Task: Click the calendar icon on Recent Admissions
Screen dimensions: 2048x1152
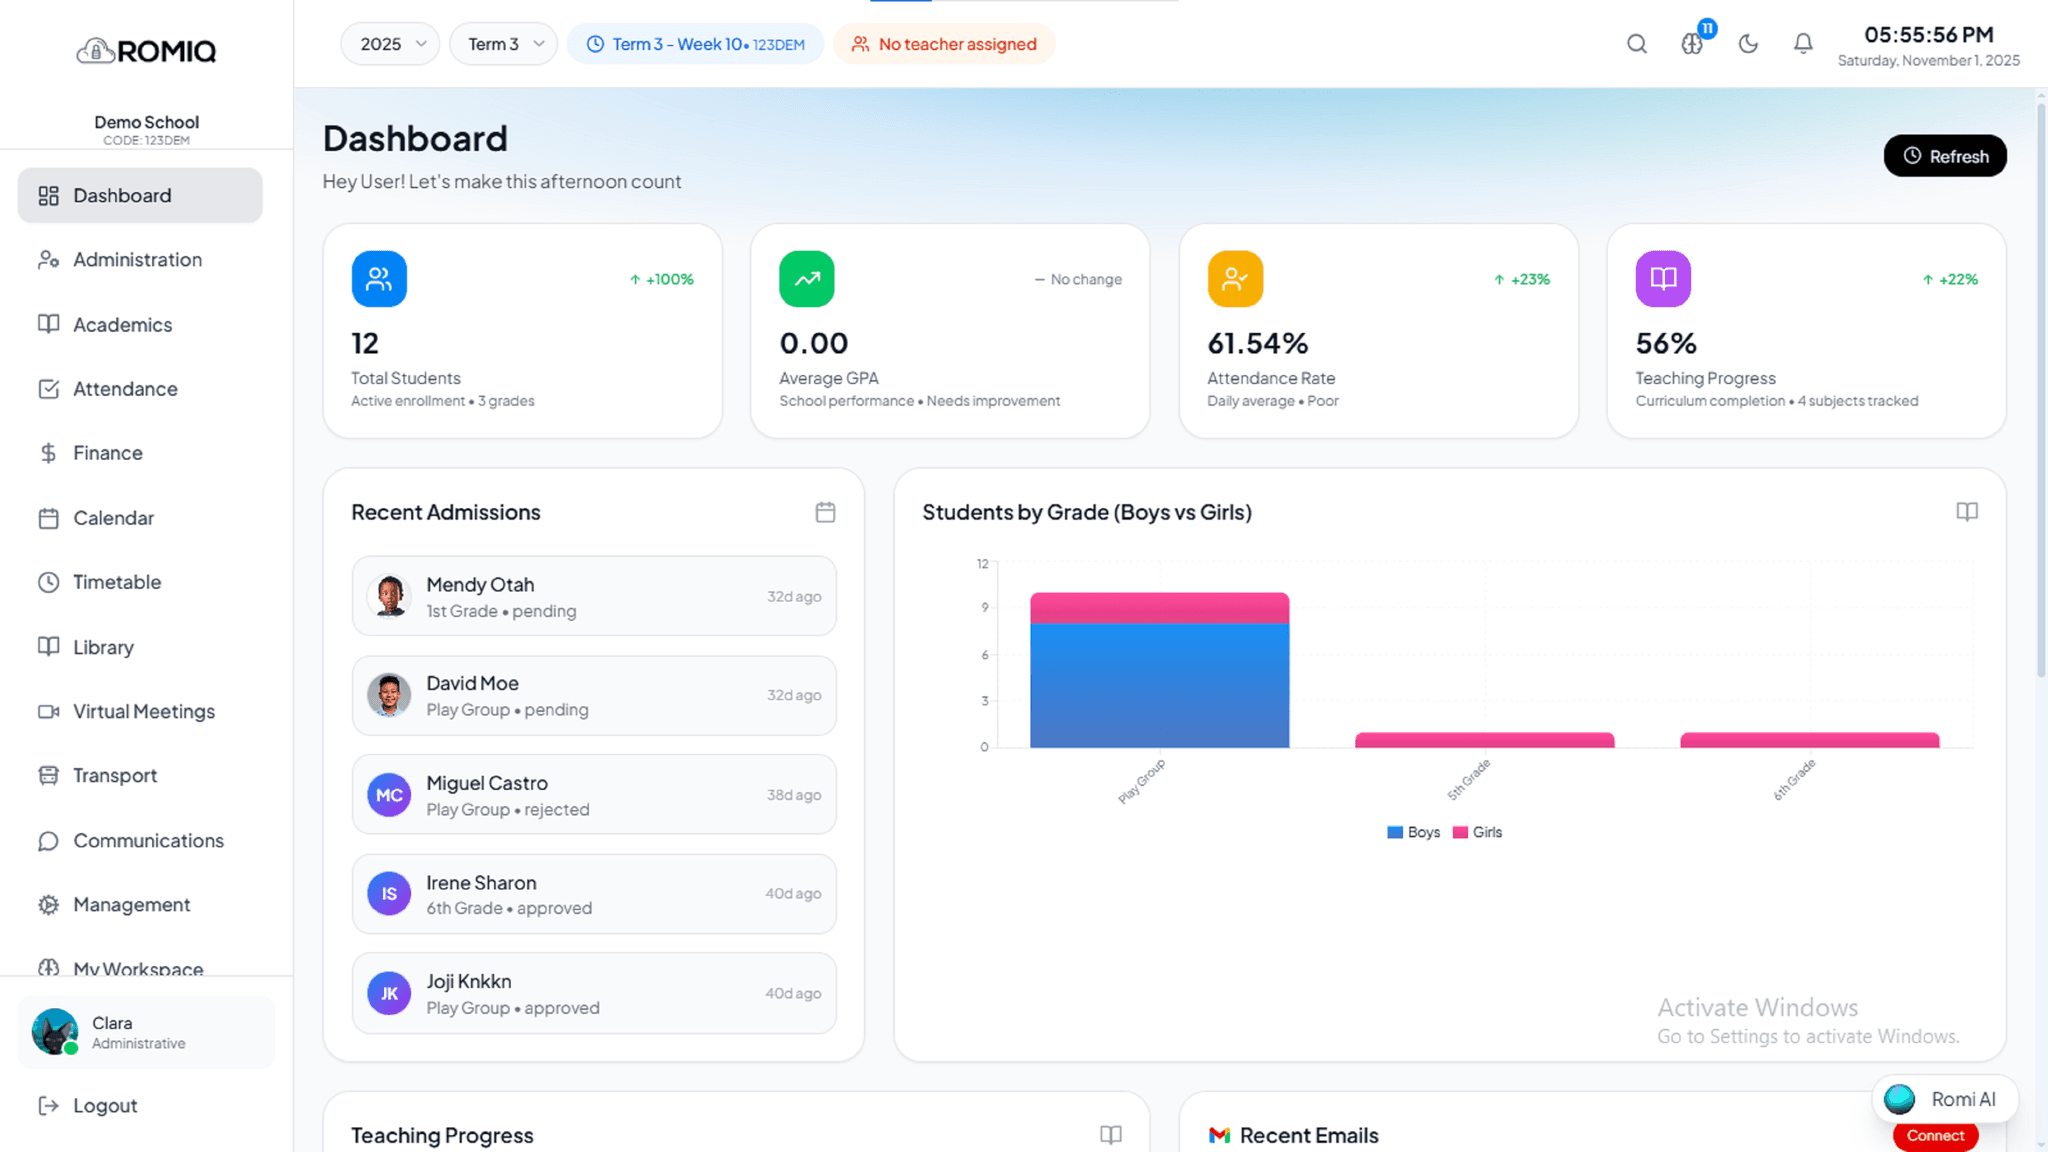Action: 824,511
